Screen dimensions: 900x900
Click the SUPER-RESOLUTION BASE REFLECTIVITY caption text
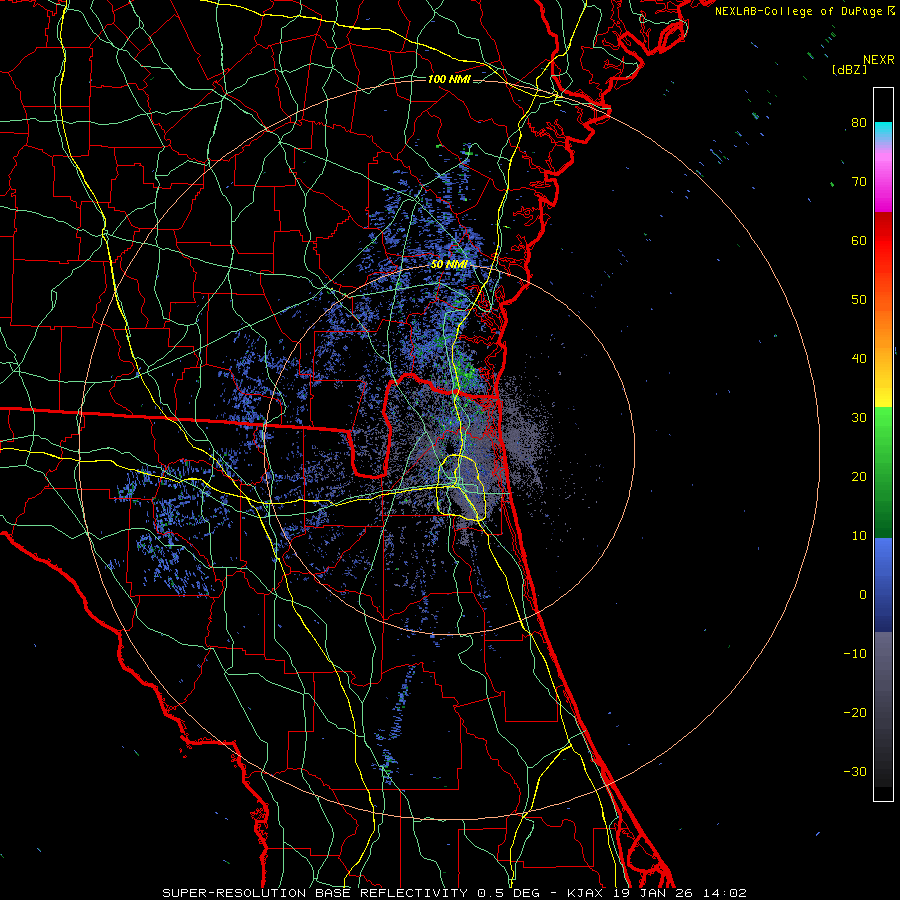point(315,893)
